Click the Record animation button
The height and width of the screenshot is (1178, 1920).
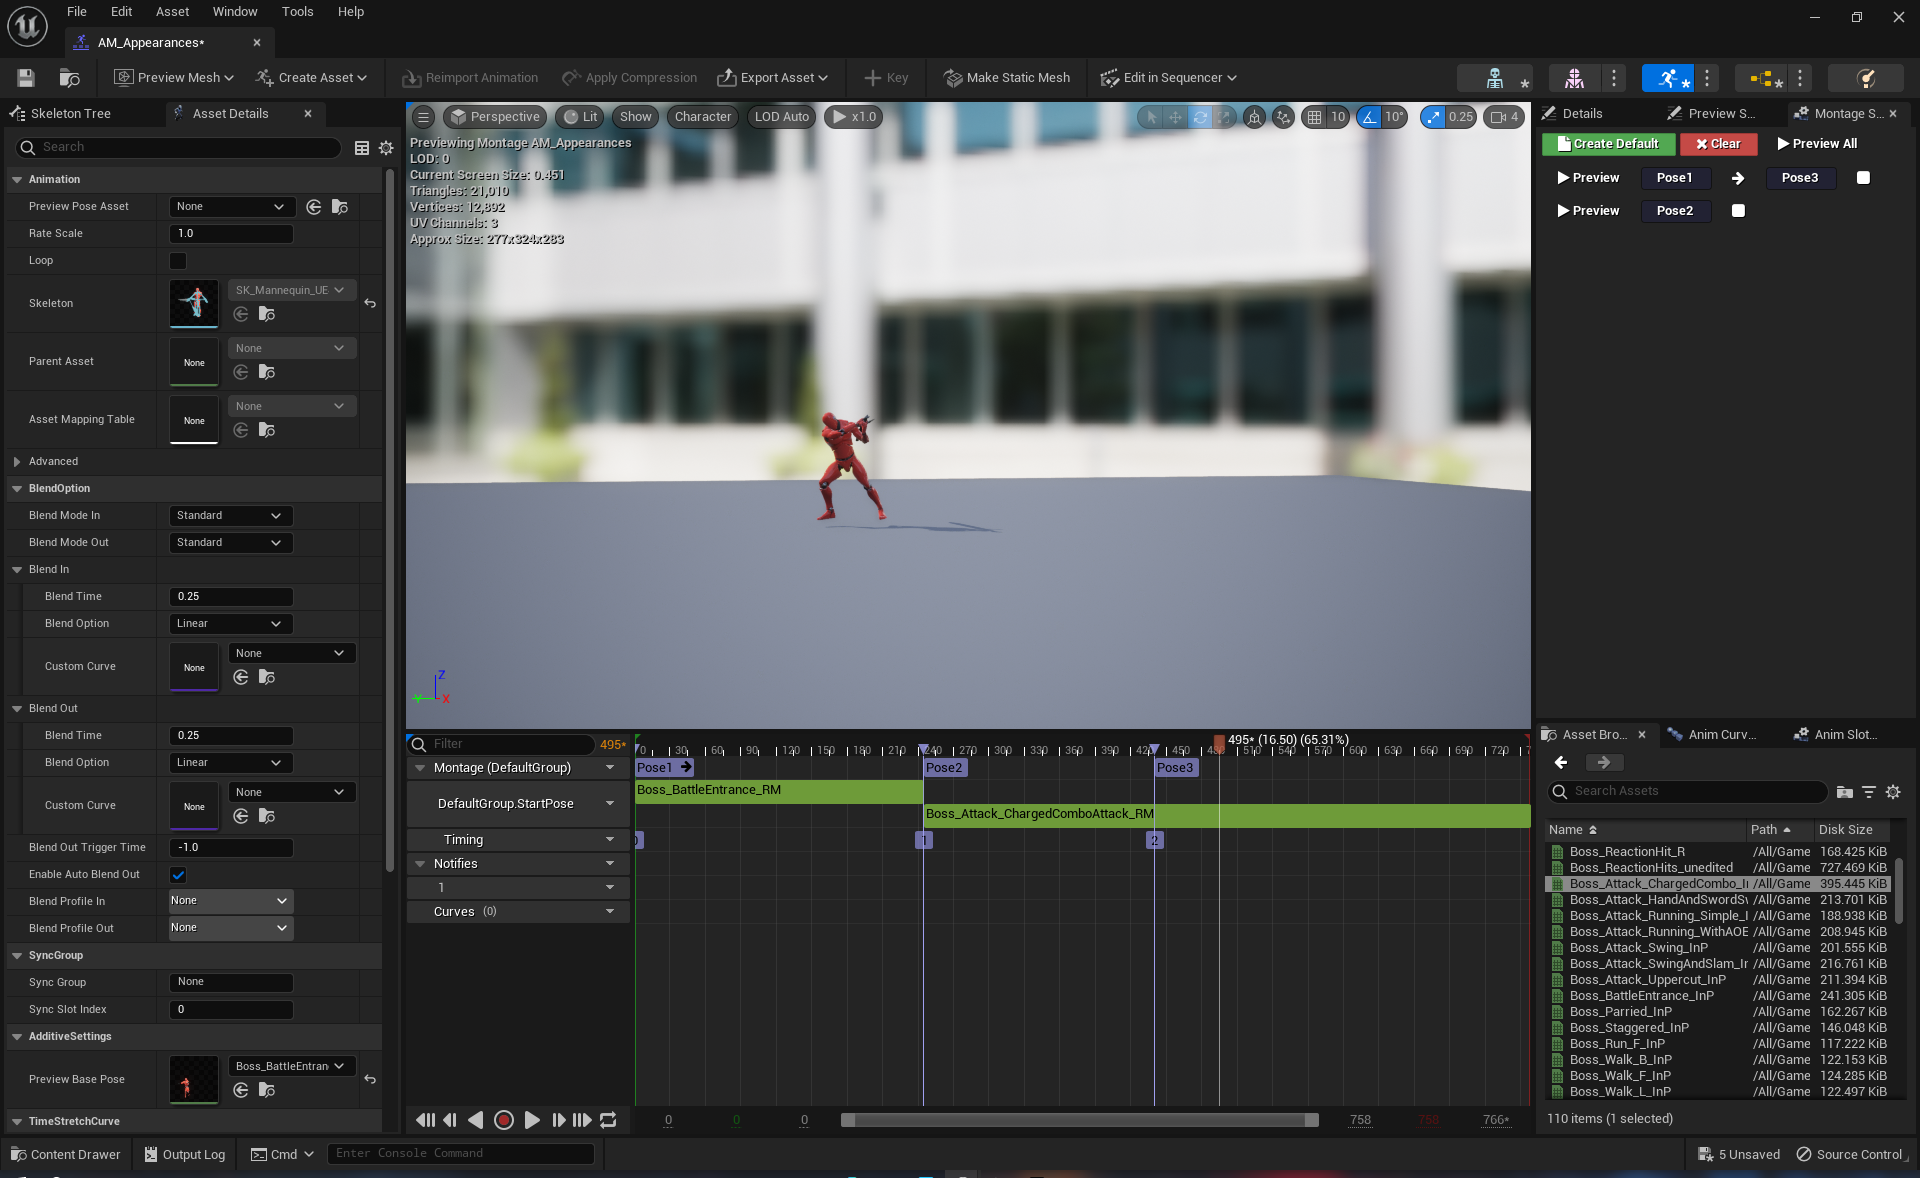pos(504,1120)
